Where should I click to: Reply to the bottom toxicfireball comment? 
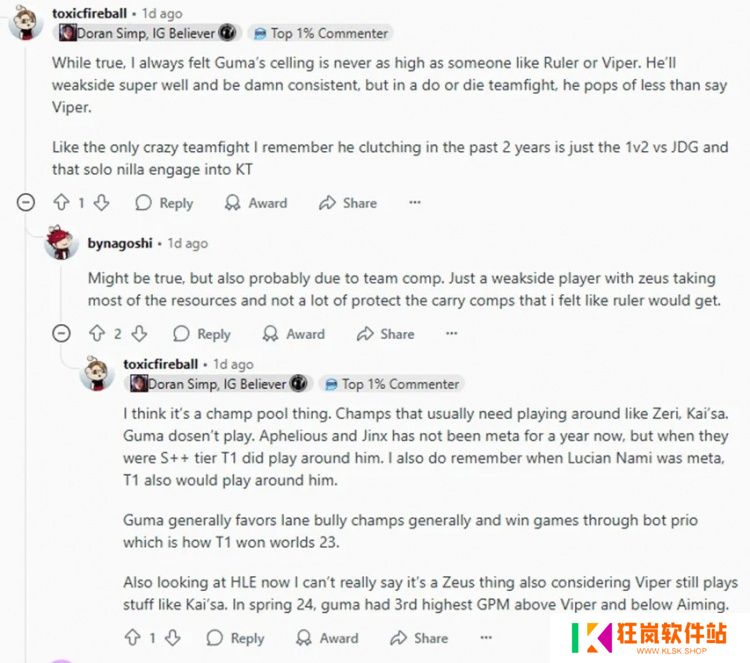click(x=235, y=638)
